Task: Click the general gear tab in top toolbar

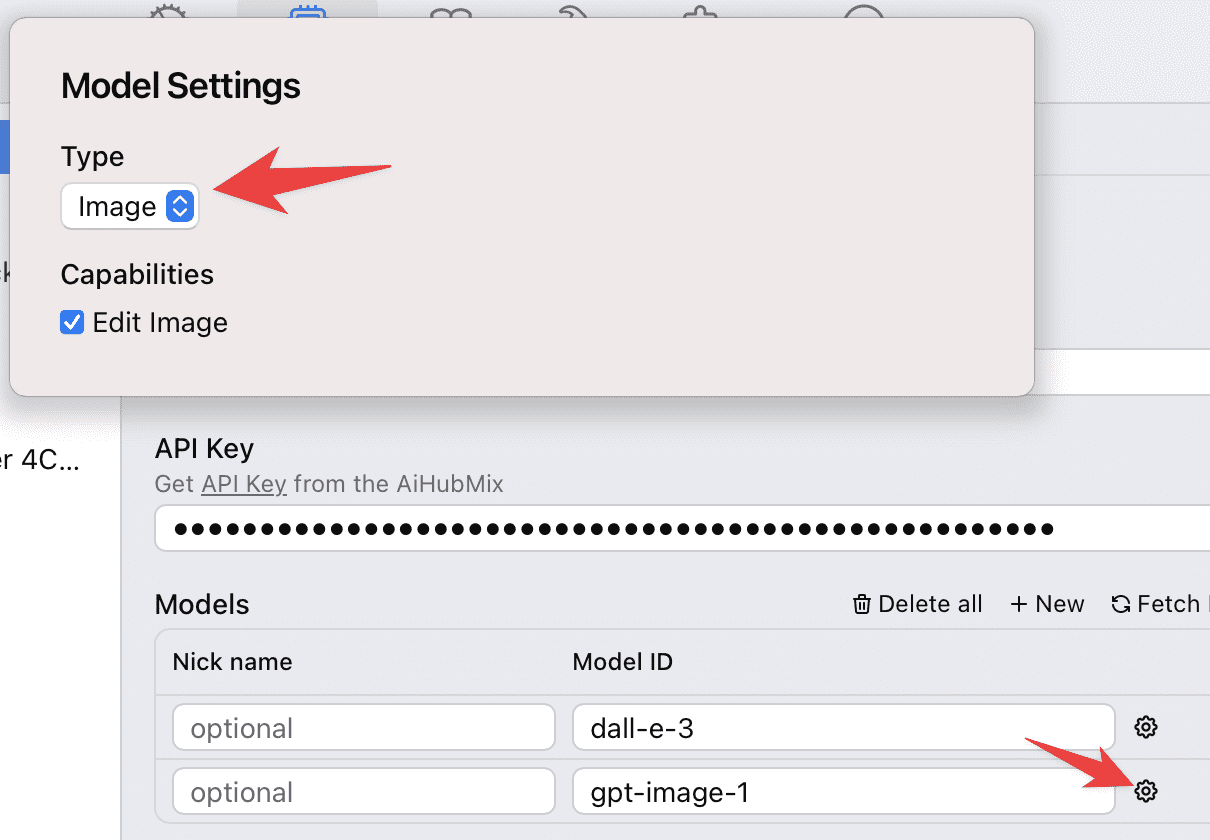Action: 167,10
